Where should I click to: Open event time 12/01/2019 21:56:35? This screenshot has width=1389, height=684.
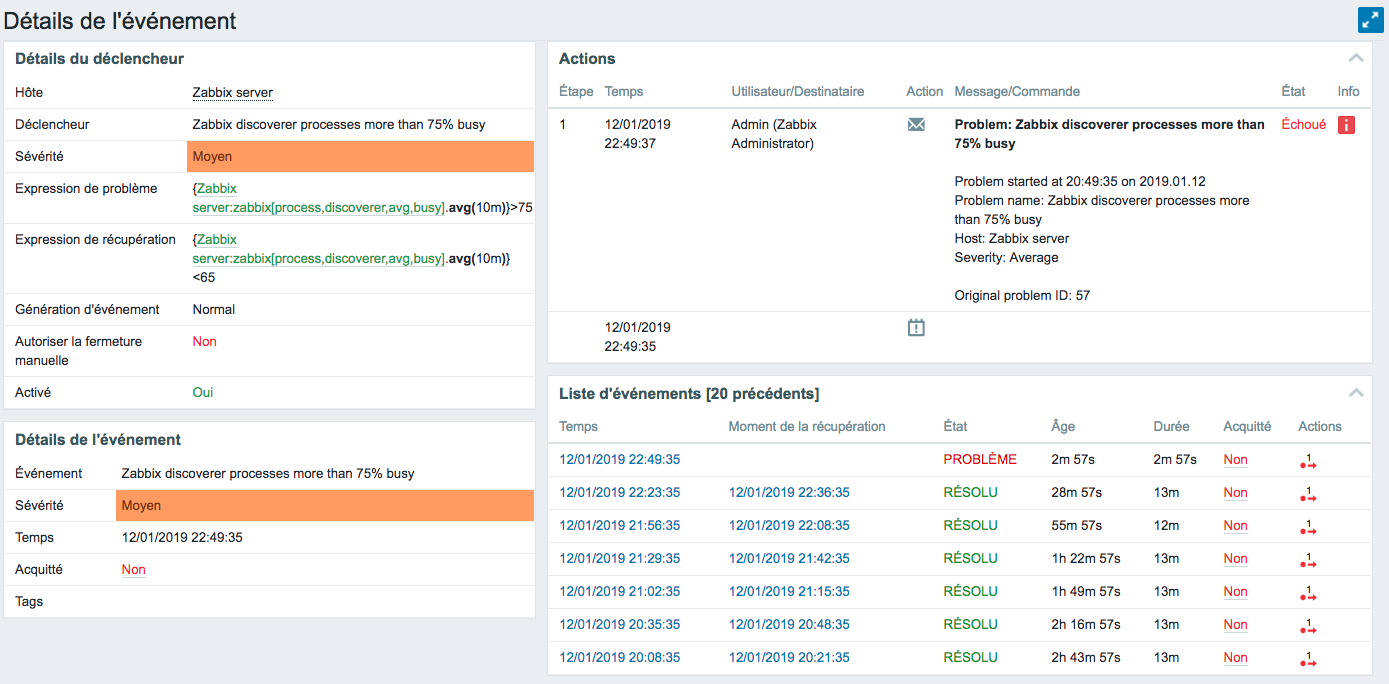coord(620,526)
